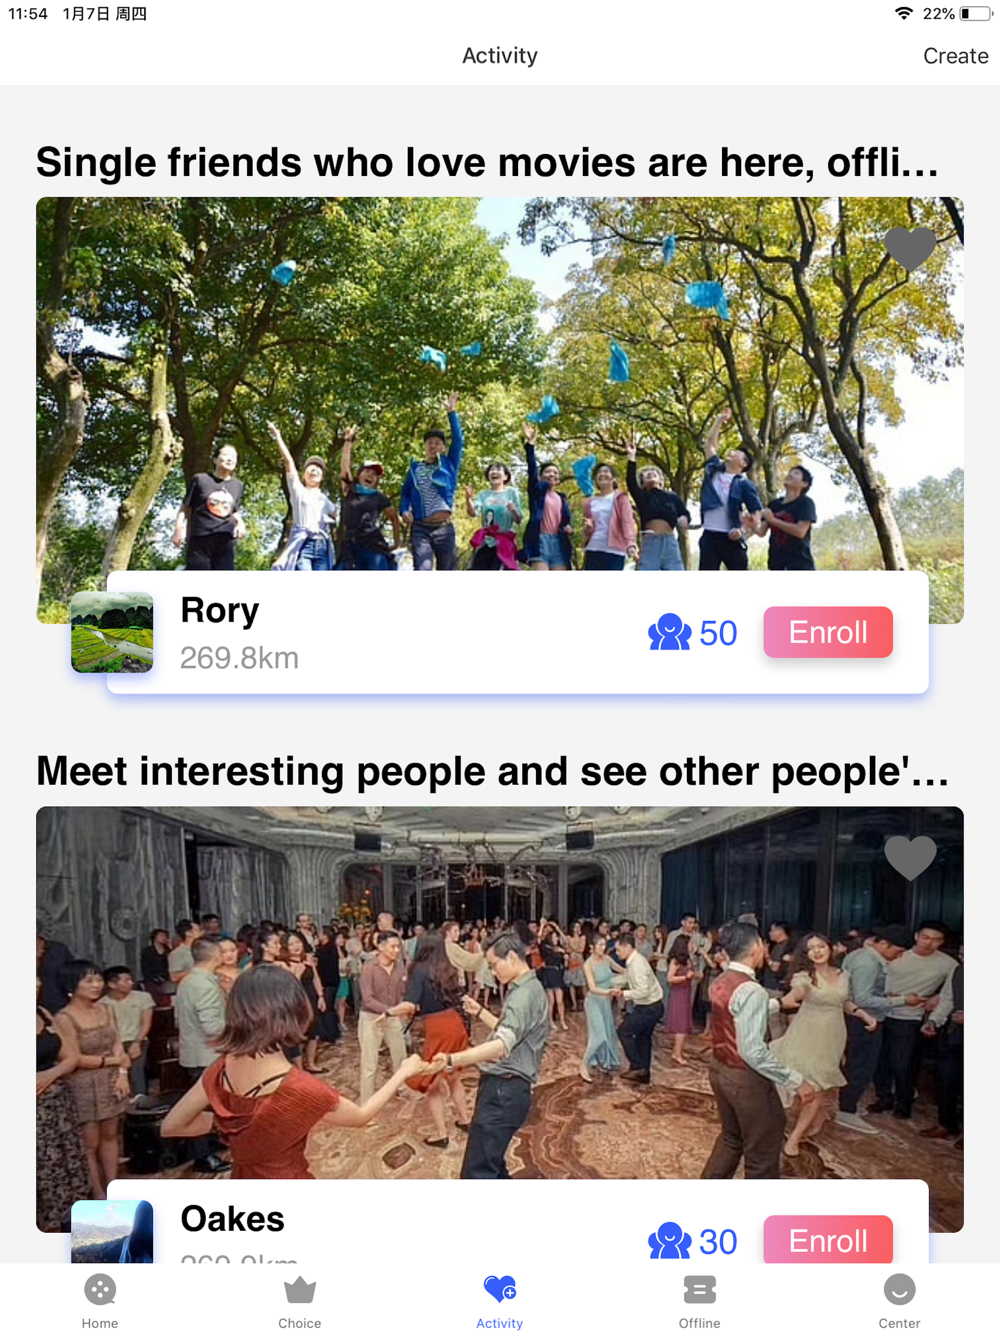
Task: Open the Center smiley icon
Action: (x=900, y=1290)
